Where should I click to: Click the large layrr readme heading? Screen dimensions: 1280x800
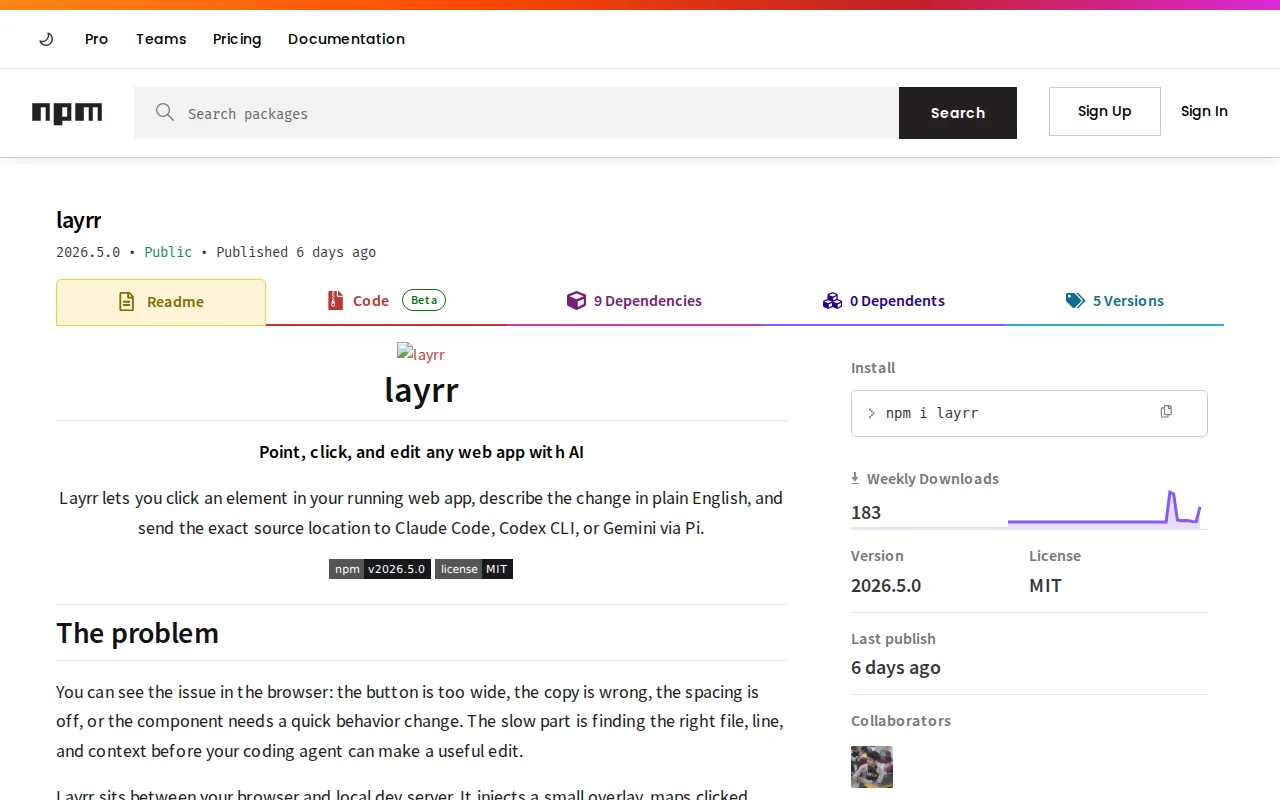[421, 389]
